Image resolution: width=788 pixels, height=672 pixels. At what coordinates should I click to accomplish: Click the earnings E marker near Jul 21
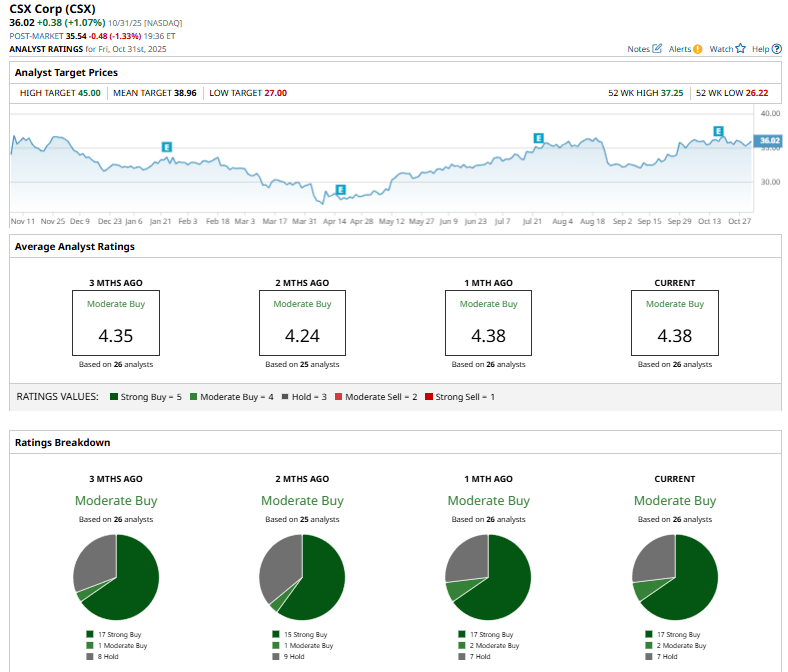538,138
